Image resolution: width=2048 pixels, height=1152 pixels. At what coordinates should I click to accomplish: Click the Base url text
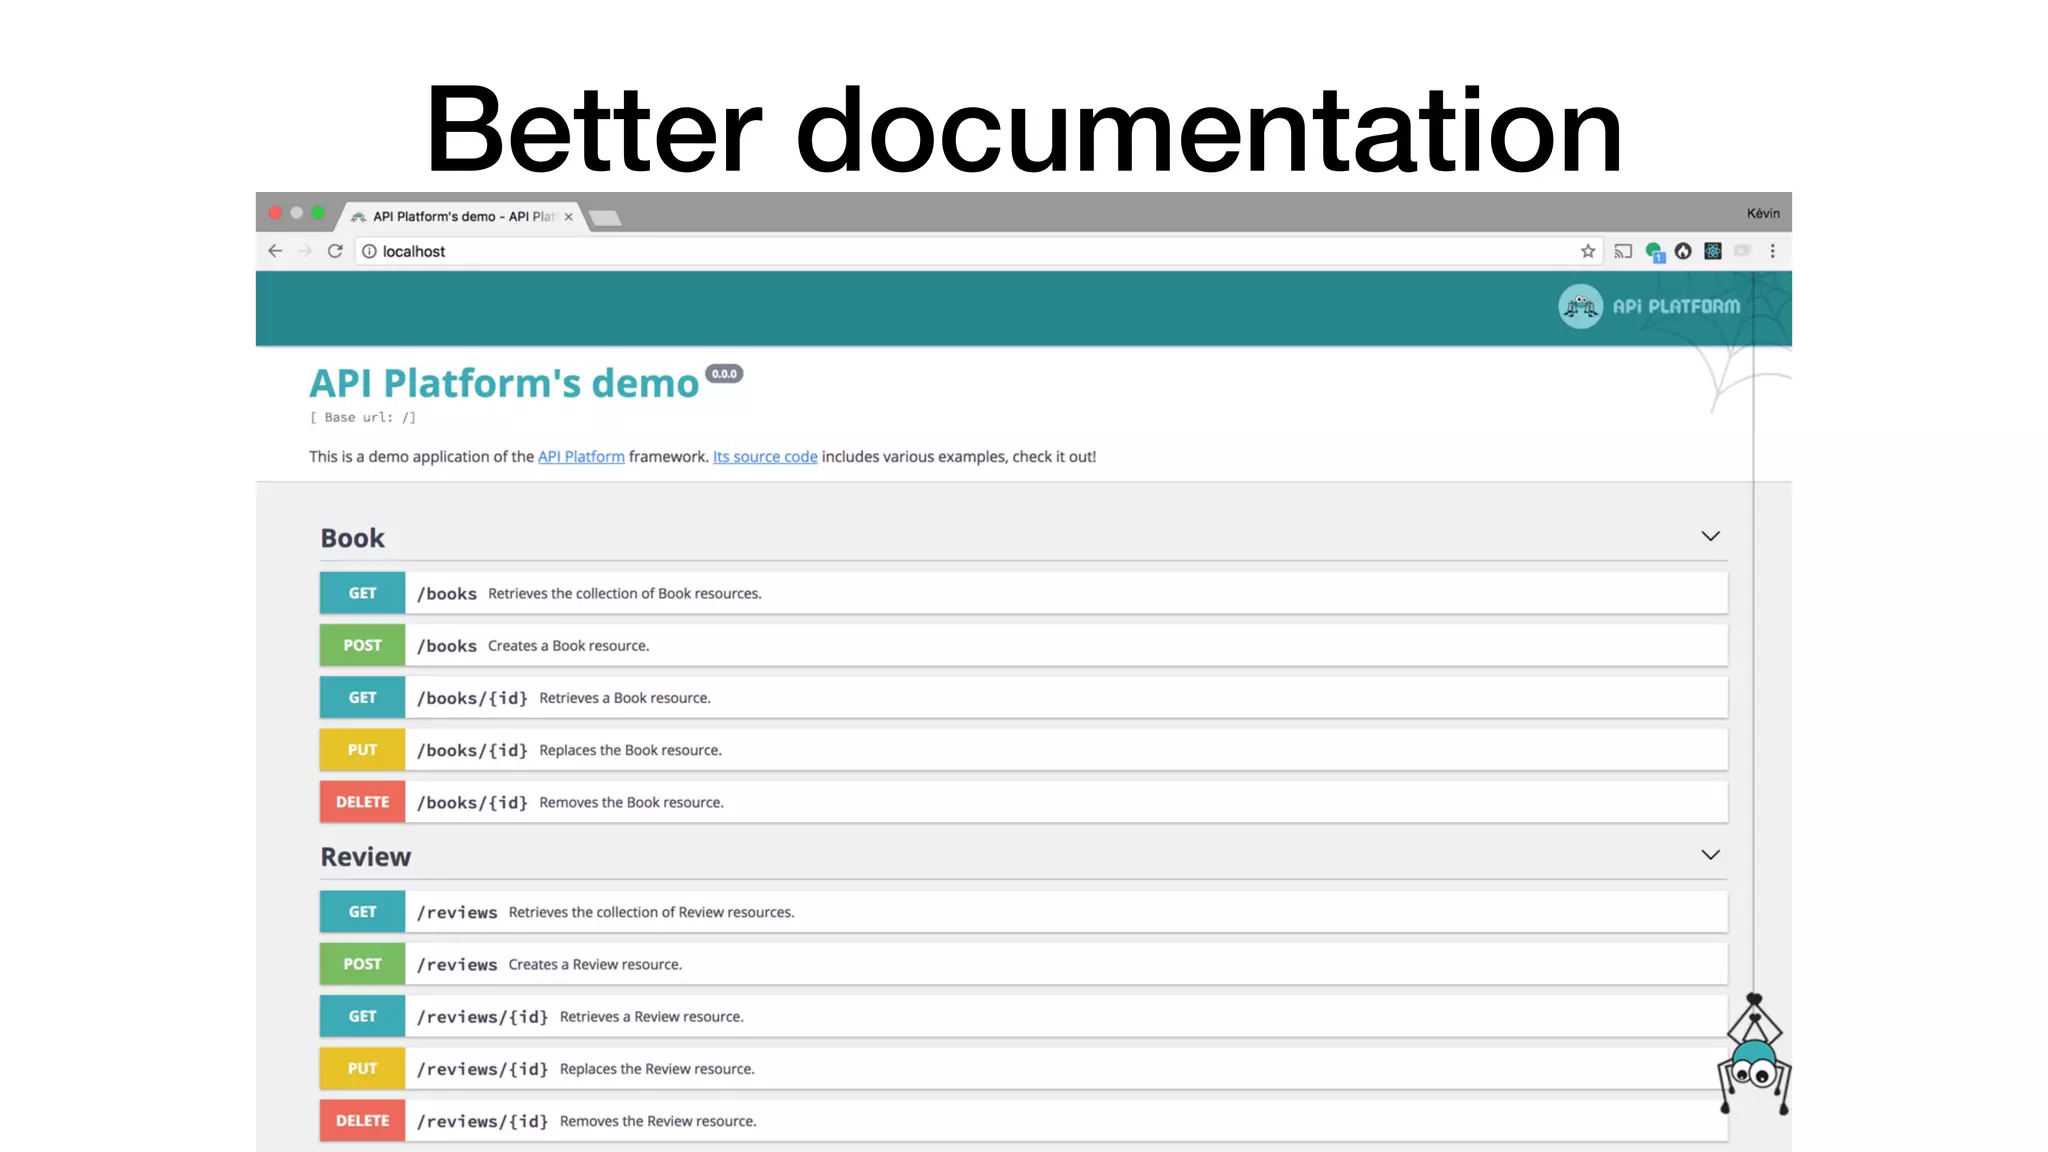pyautogui.click(x=362, y=418)
